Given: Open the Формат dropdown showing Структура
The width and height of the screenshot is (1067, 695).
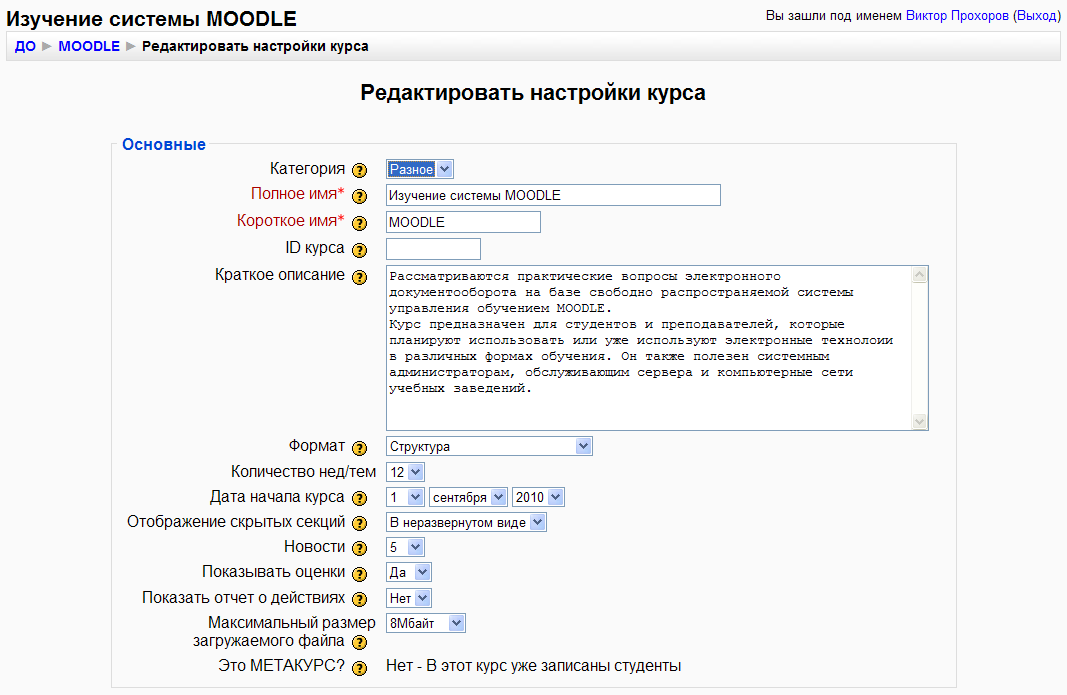Looking at the screenshot, I should pos(489,446).
